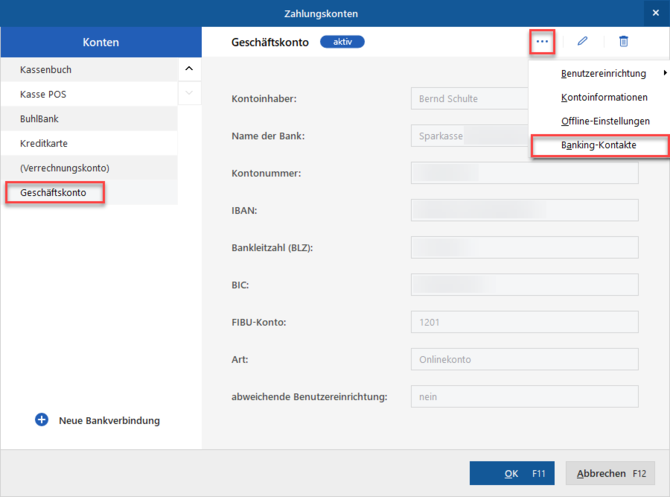Click the abweichende Benutzereinrichtung field

(525, 397)
